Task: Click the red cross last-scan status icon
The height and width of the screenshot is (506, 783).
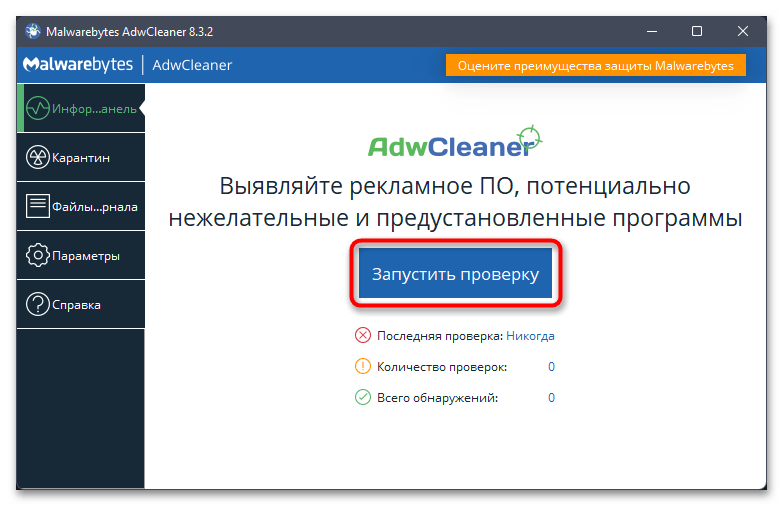Action: [x=363, y=335]
